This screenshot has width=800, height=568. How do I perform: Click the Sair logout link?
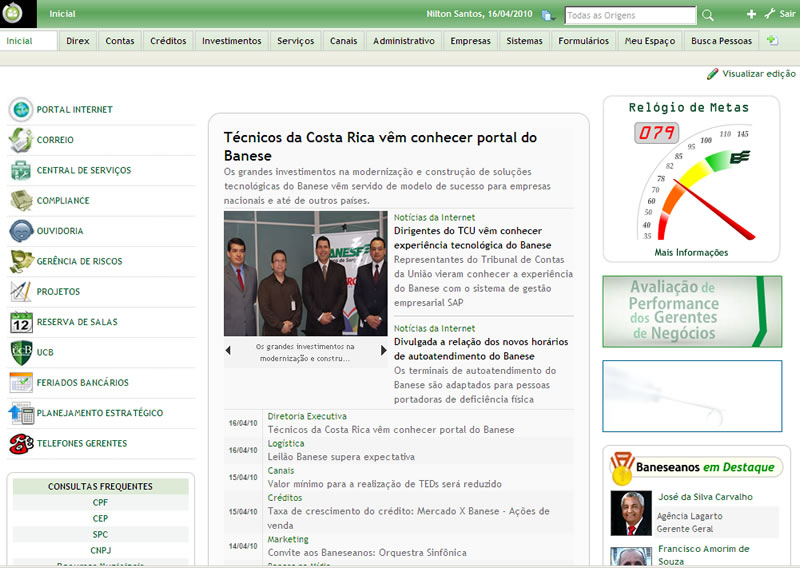click(x=787, y=14)
